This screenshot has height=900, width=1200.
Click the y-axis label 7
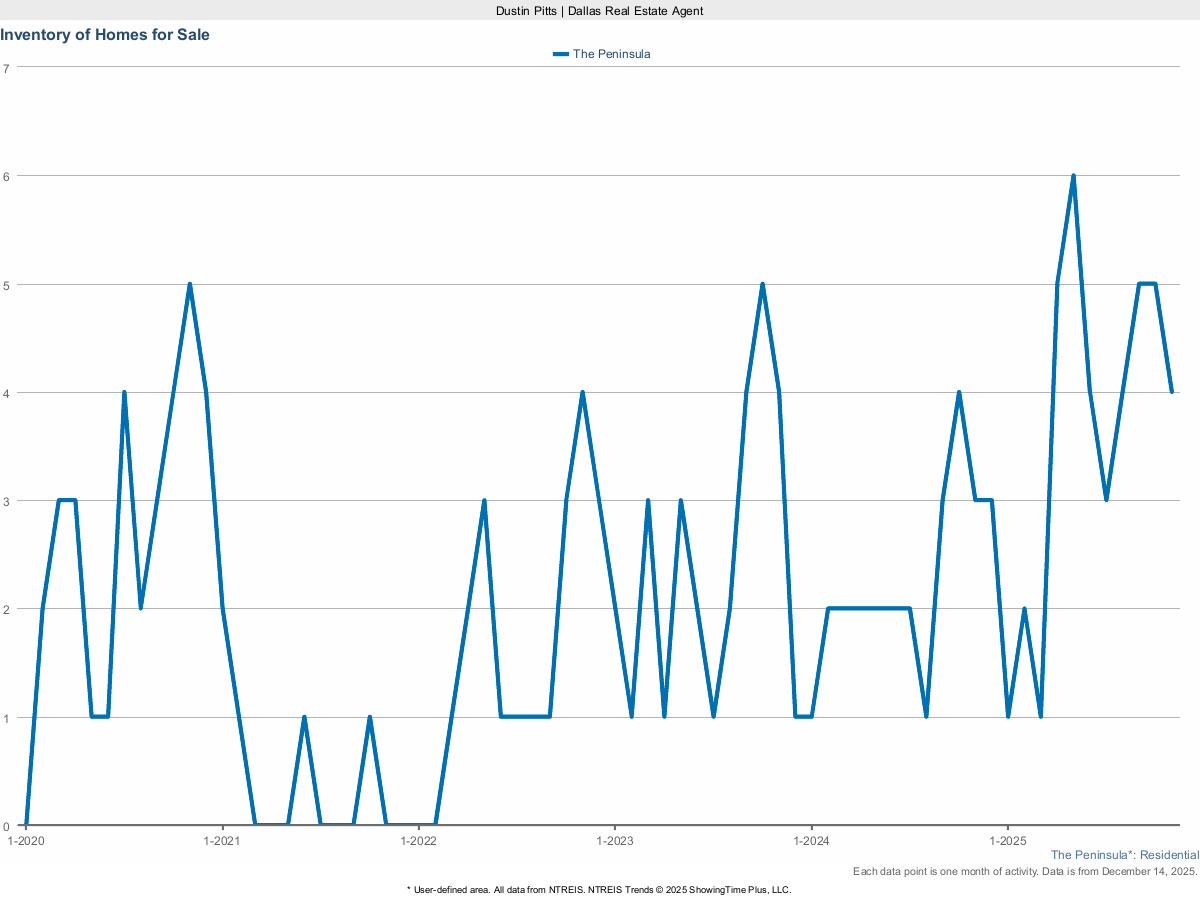click(6, 68)
